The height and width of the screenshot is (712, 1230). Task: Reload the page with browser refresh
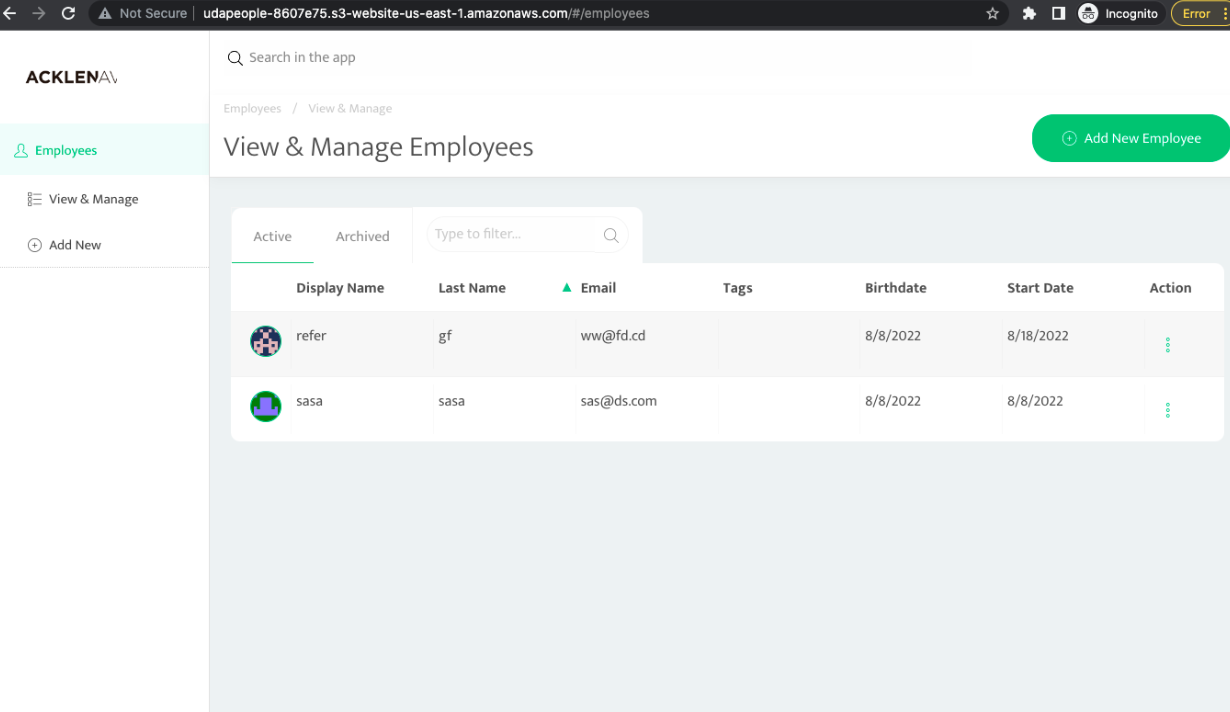(x=68, y=14)
